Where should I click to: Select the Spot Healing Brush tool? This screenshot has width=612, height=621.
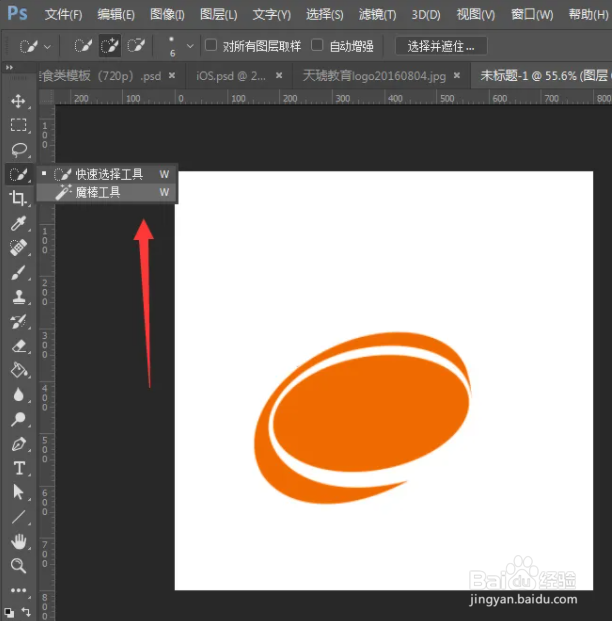point(18,248)
